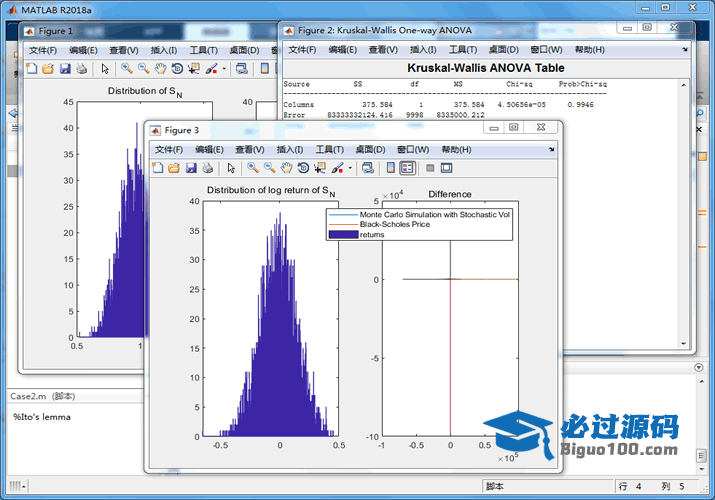The image size is (715, 500).
Task: Open 帮助(H) menu in Figure 2 window
Action: pos(589,50)
